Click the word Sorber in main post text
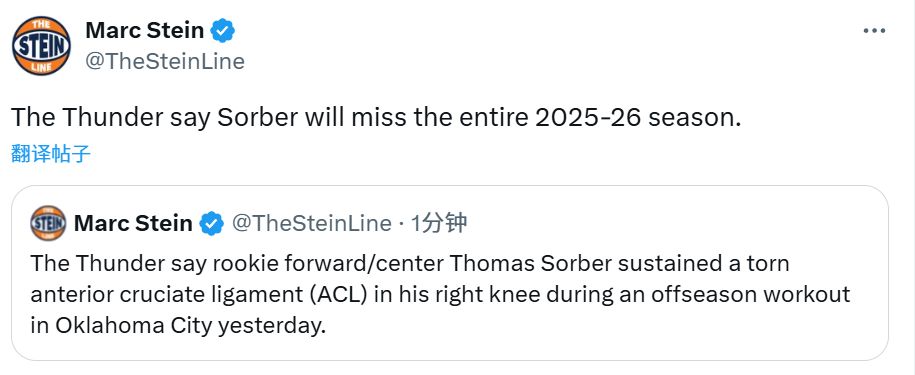Screen dimensions: 915x375 coord(257,118)
